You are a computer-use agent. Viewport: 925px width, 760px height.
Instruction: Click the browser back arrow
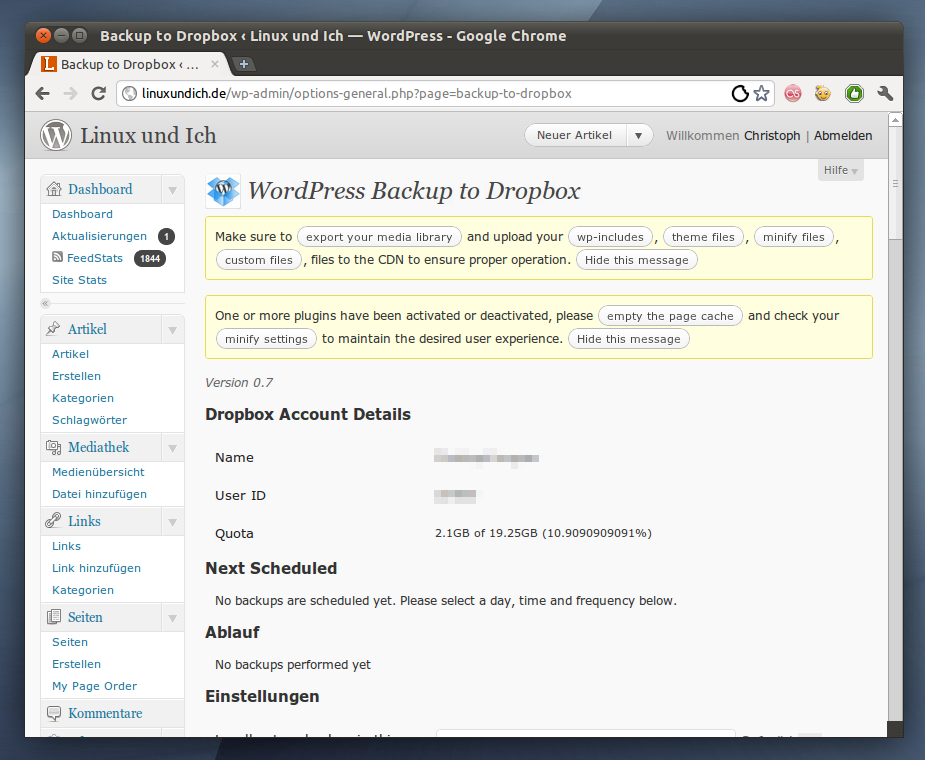coord(42,94)
